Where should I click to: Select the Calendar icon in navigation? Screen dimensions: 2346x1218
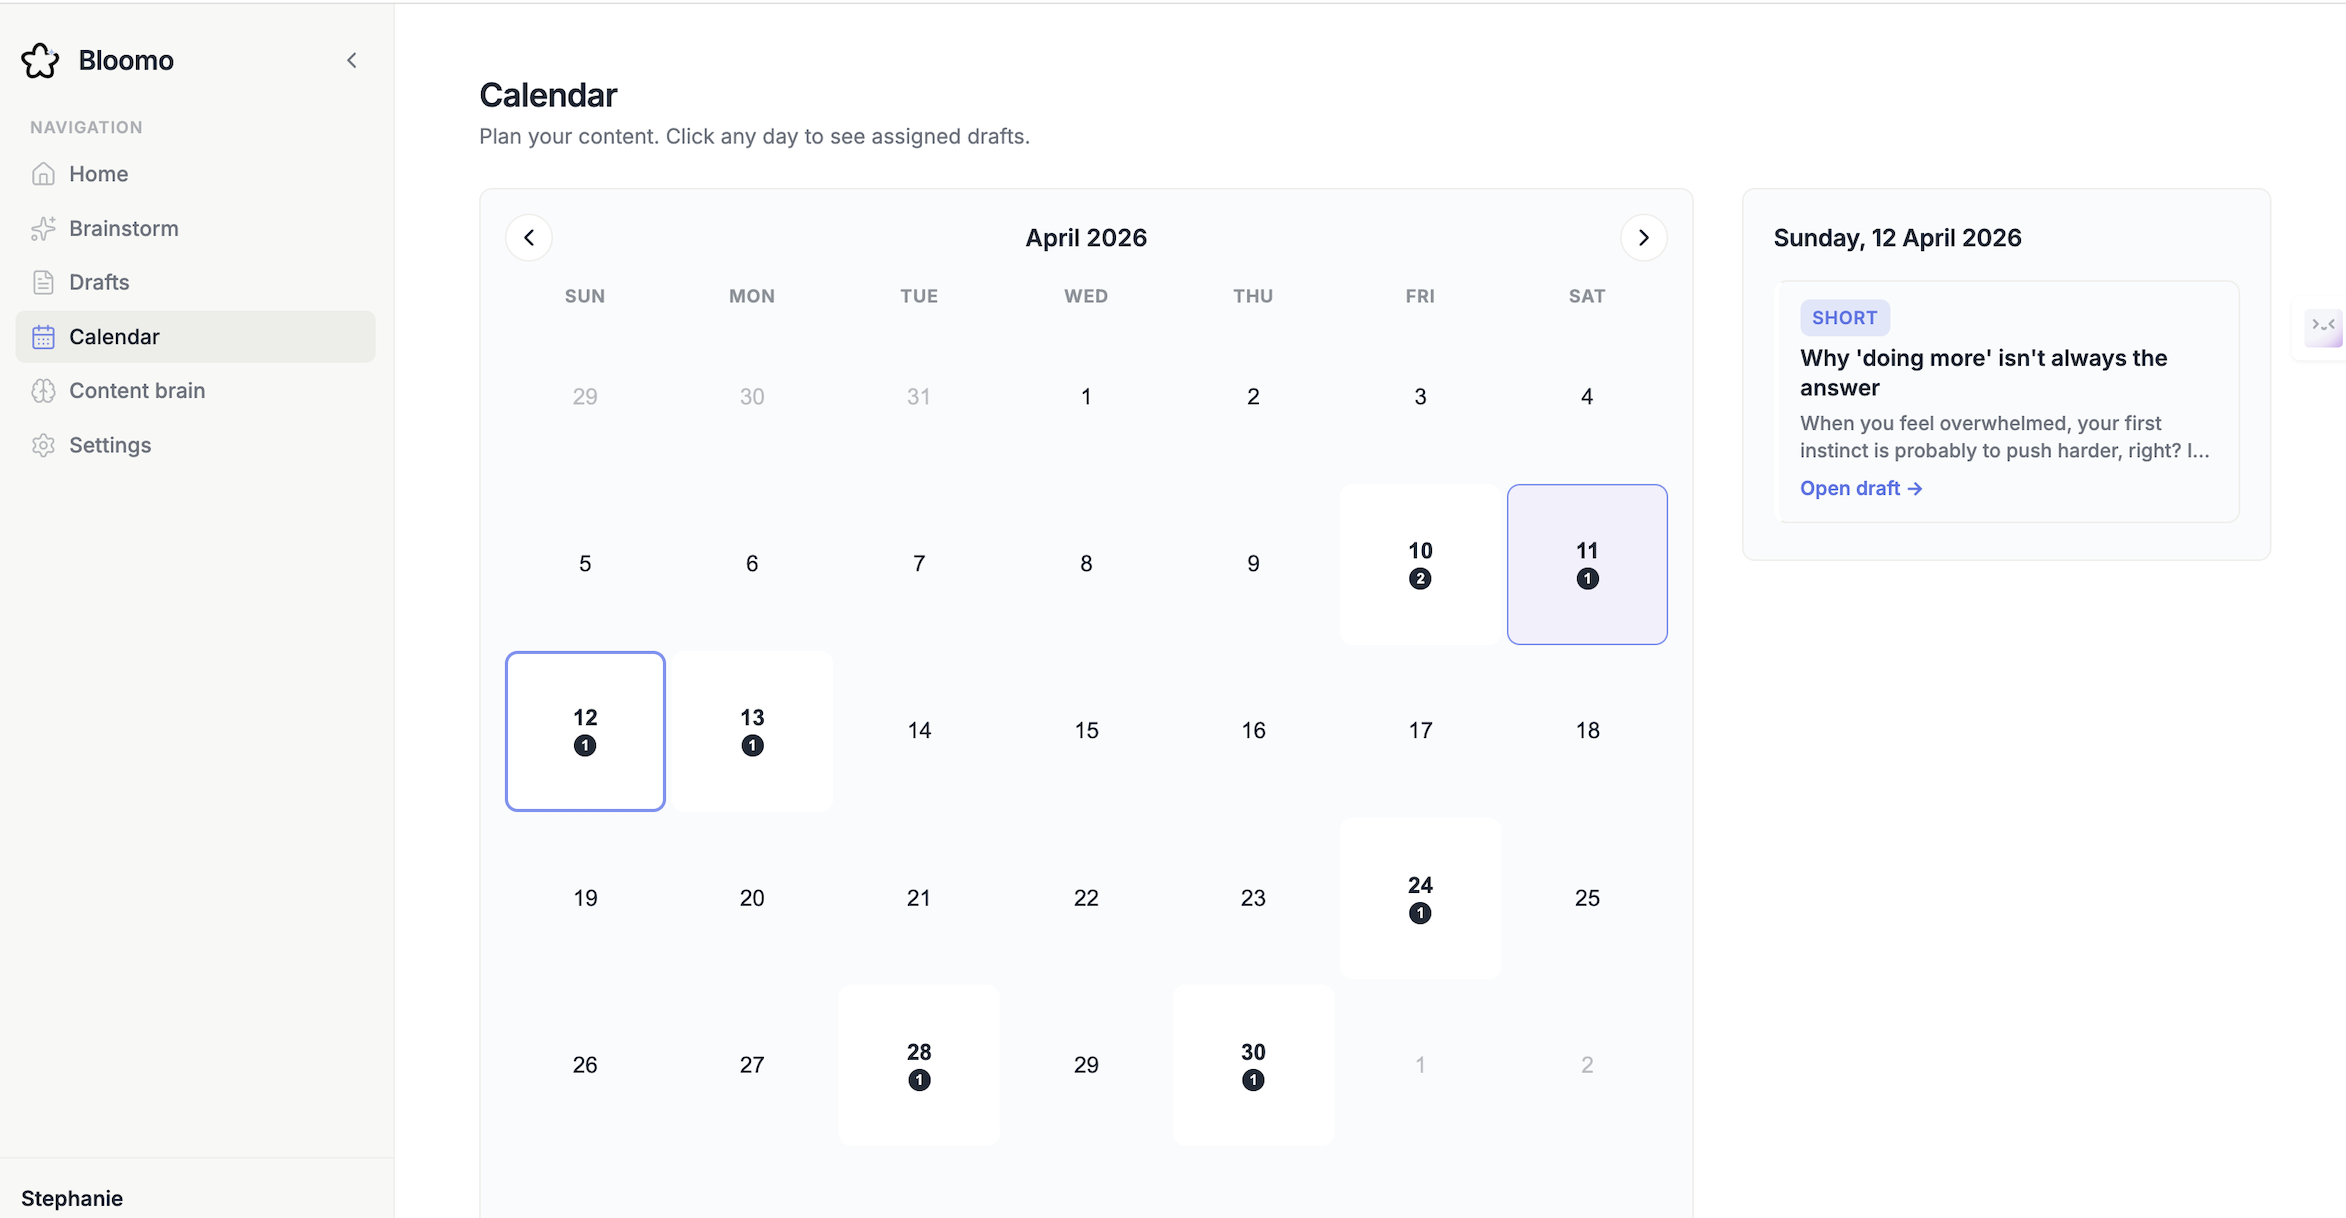(x=44, y=336)
